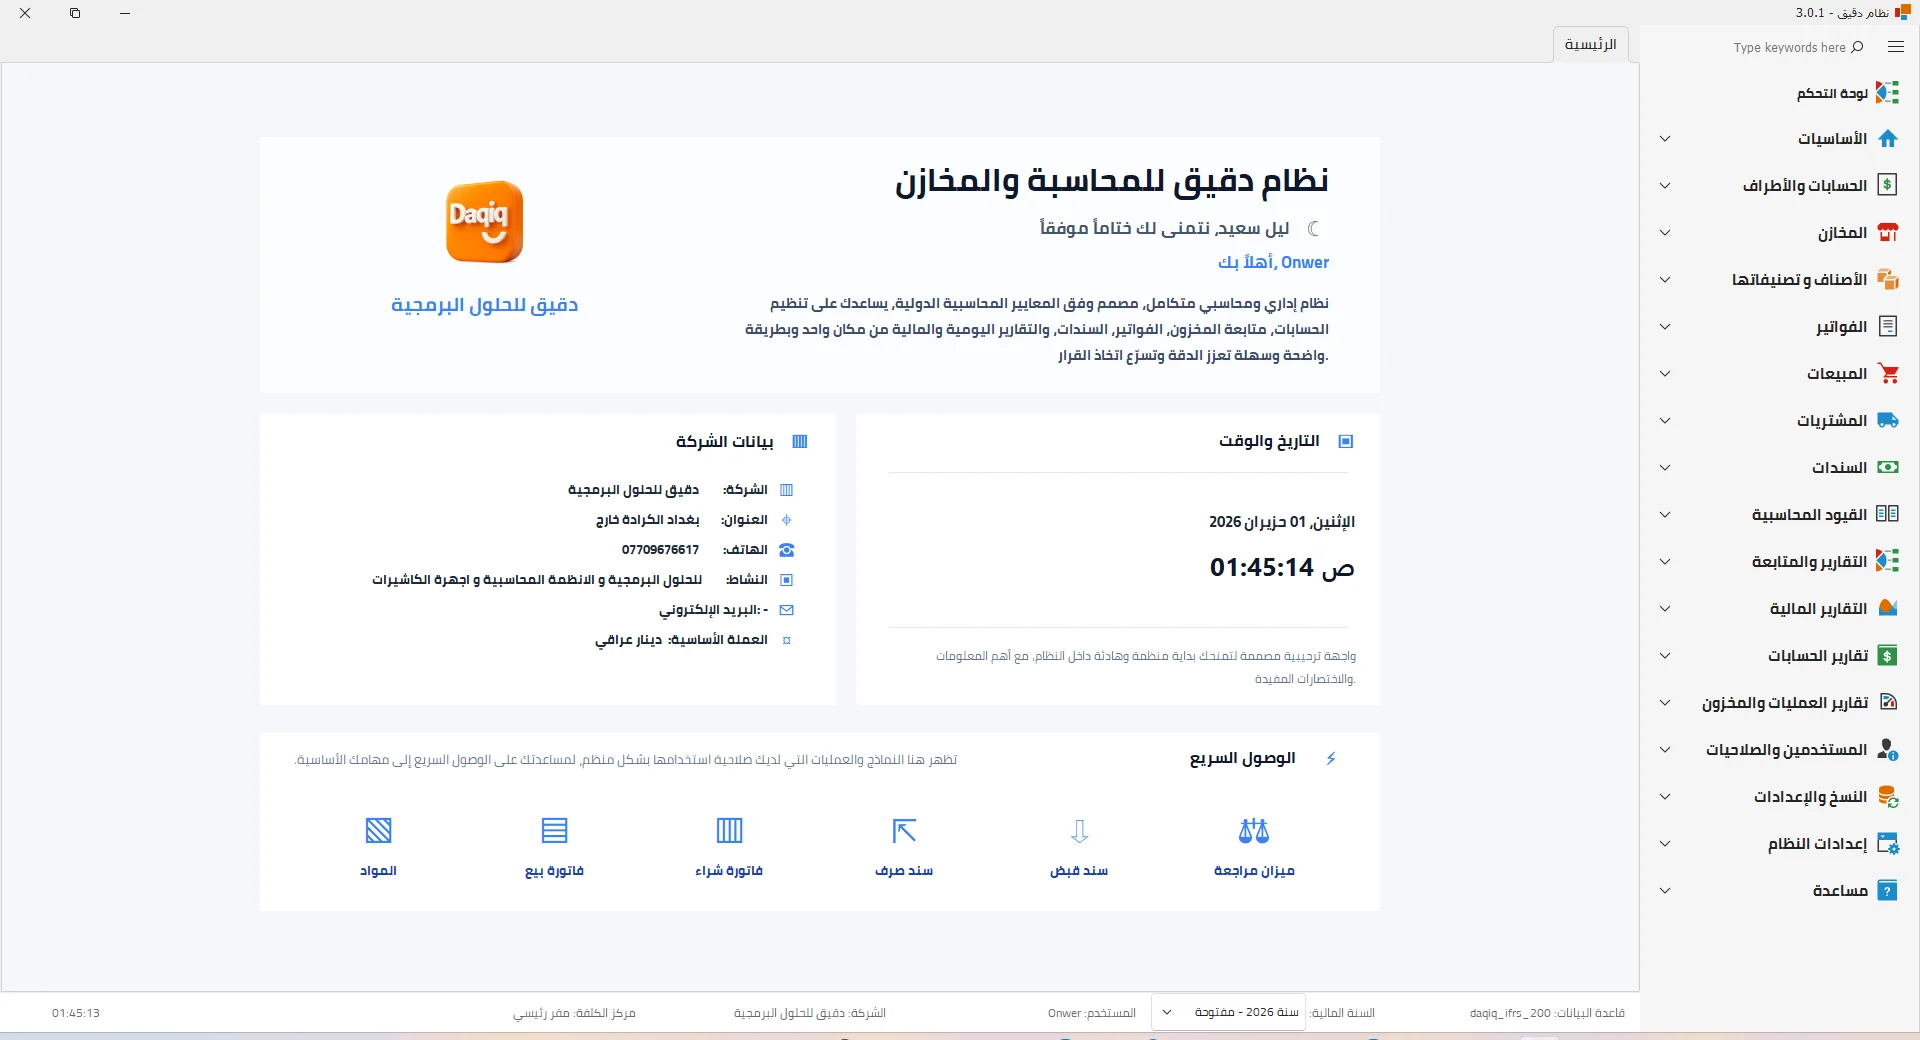The width and height of the screenshot is (1920, 1040).
Task: Expand the المبيعات section chevron
Action: point(1665,374)
